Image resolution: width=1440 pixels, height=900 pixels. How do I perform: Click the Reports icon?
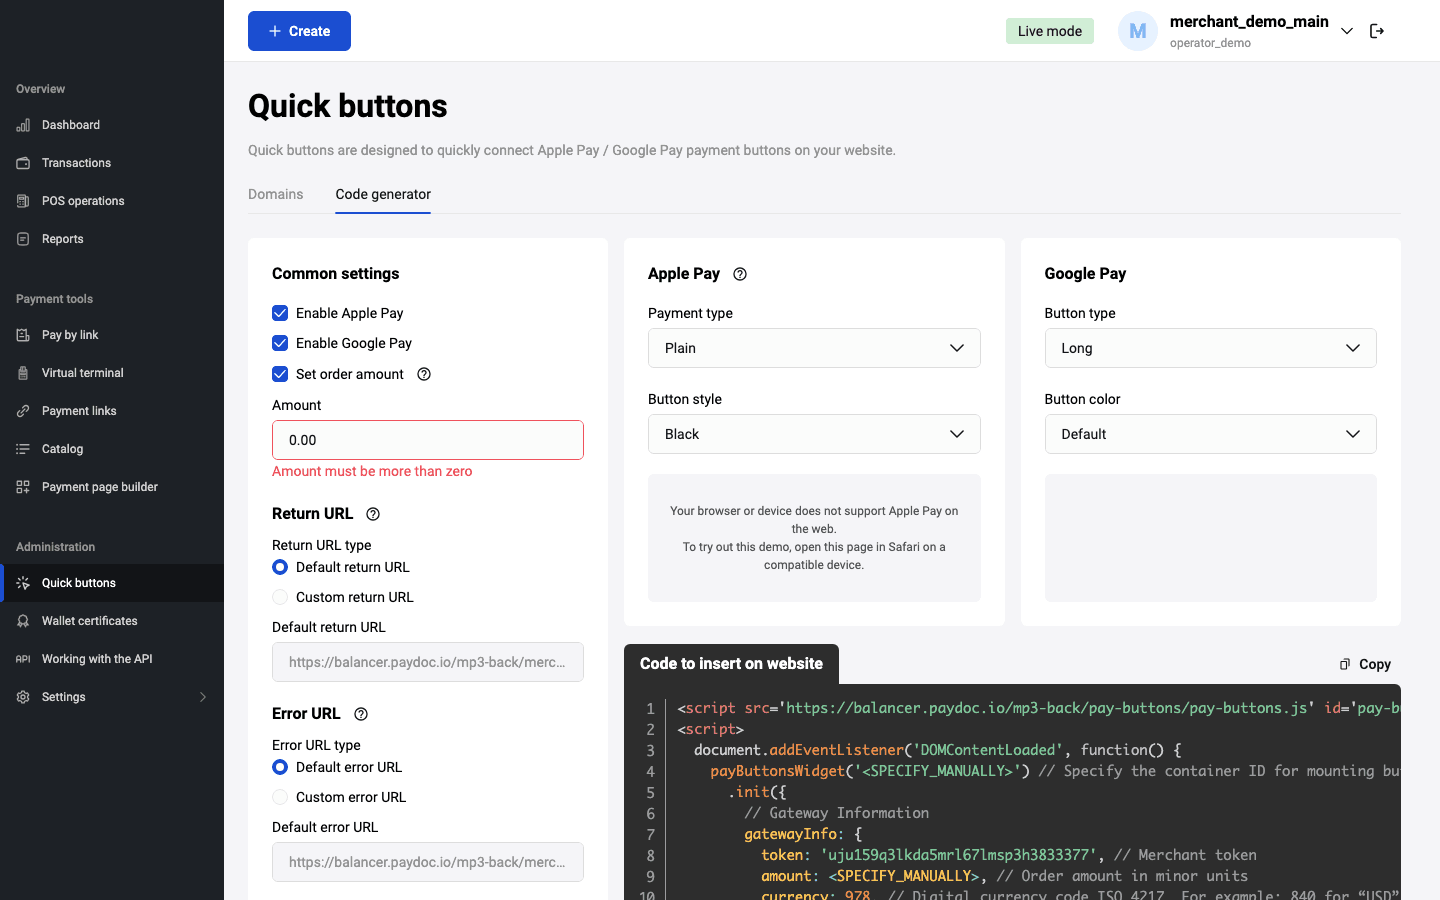click(23, 239)
